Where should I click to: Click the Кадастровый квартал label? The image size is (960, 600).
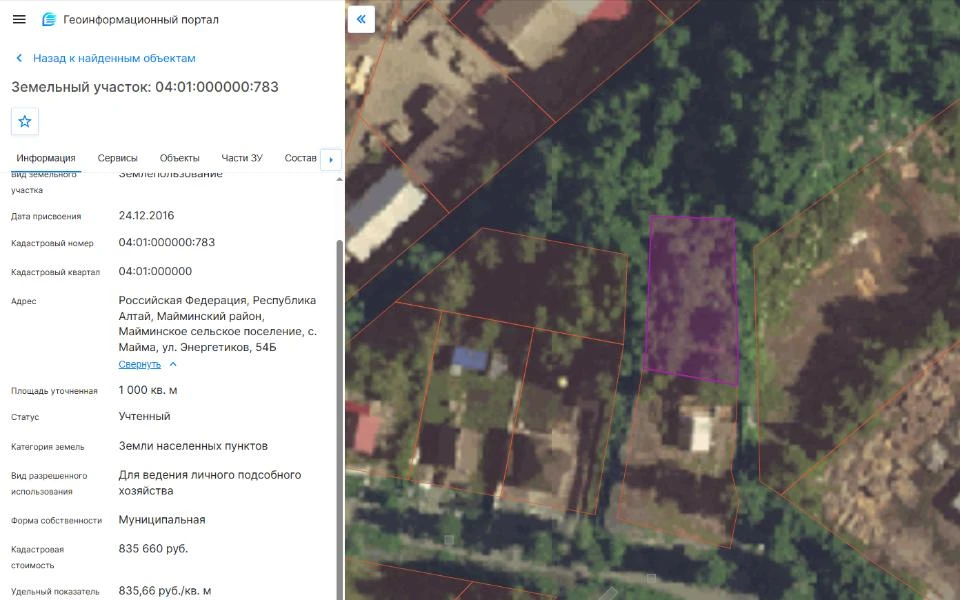(x=55, y=272)
